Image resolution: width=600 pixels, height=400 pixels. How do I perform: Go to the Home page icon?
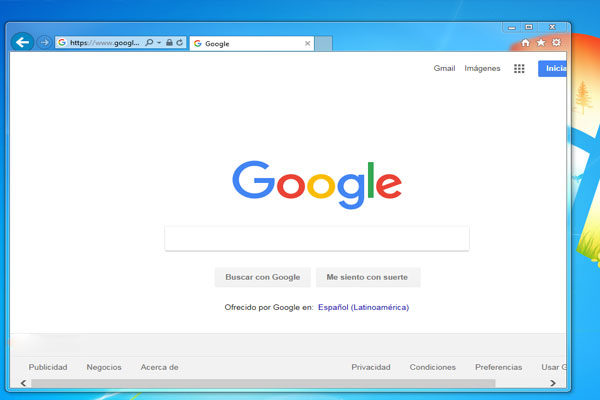(525, 42)
